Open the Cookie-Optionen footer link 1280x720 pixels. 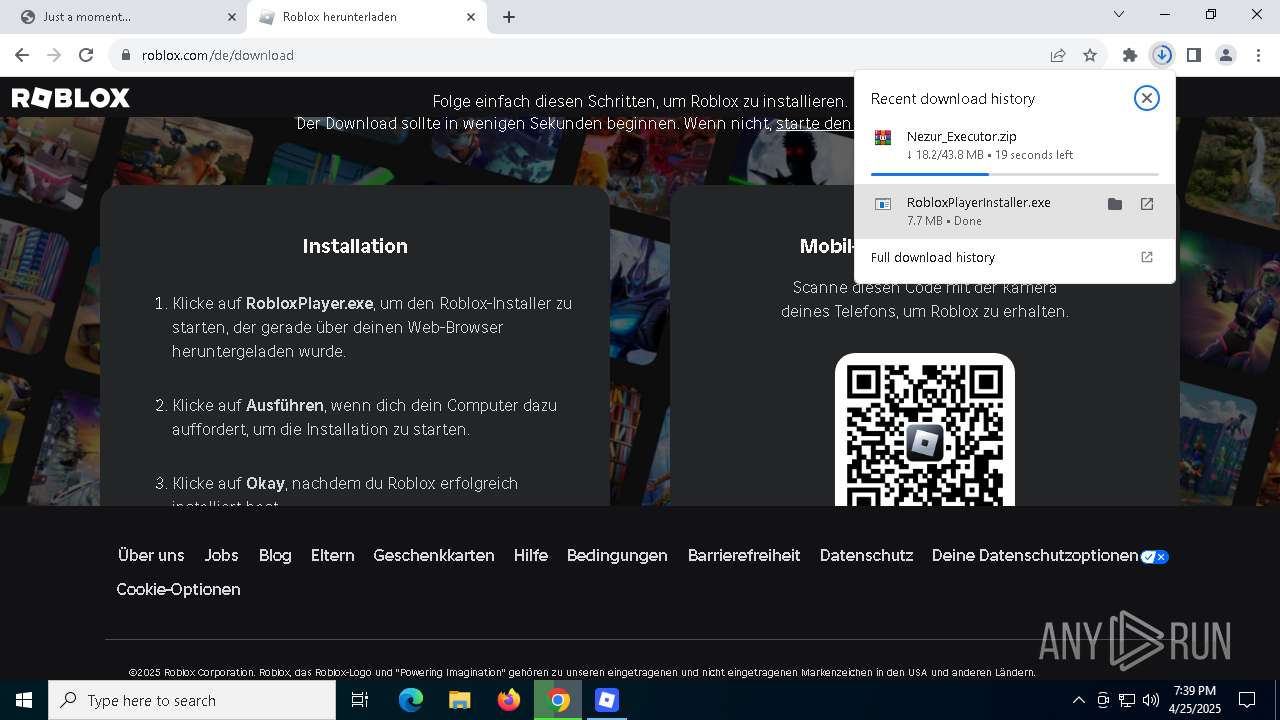178,590
